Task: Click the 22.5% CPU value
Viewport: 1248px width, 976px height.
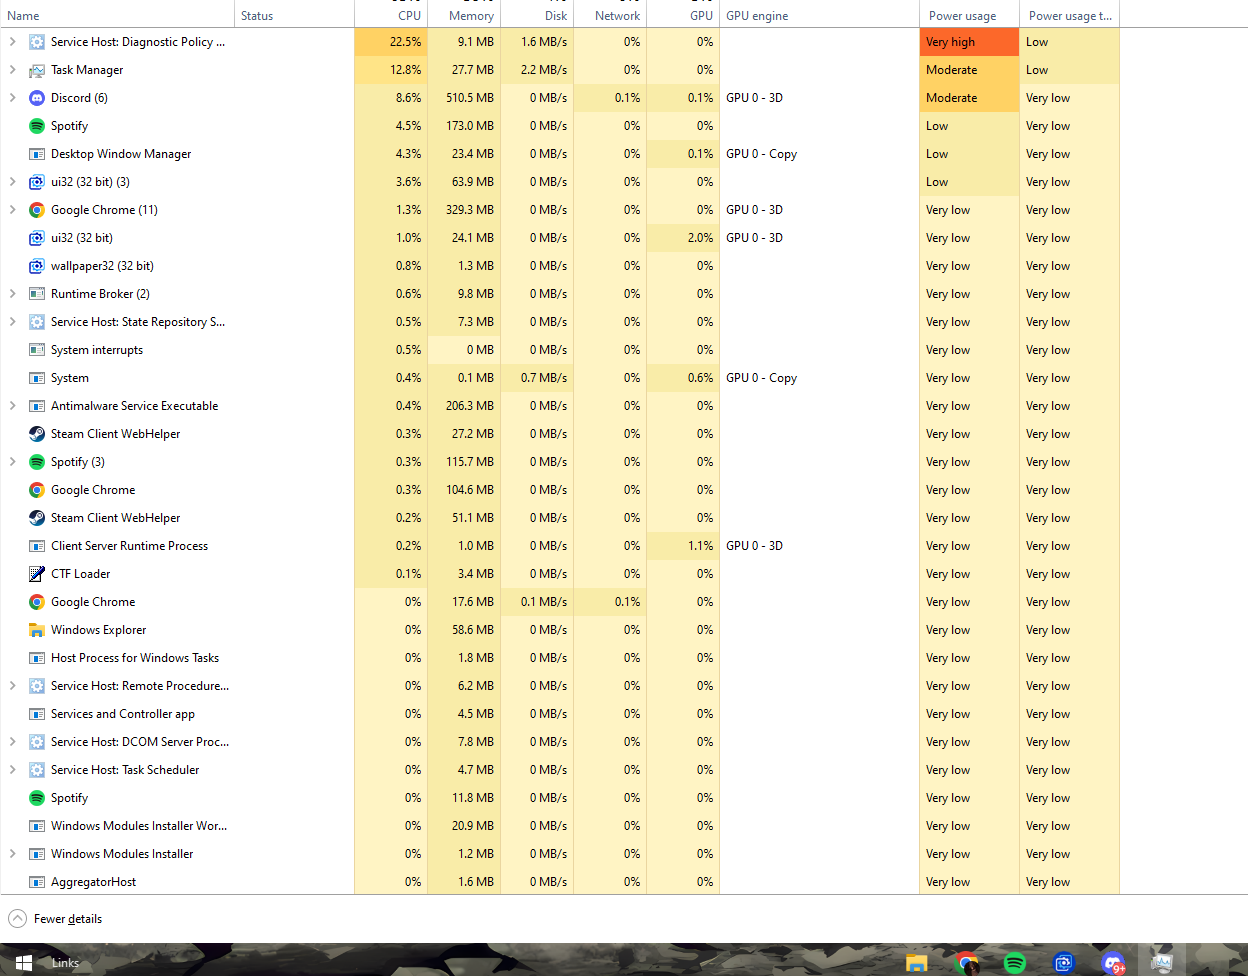Action: coord(405,42)
